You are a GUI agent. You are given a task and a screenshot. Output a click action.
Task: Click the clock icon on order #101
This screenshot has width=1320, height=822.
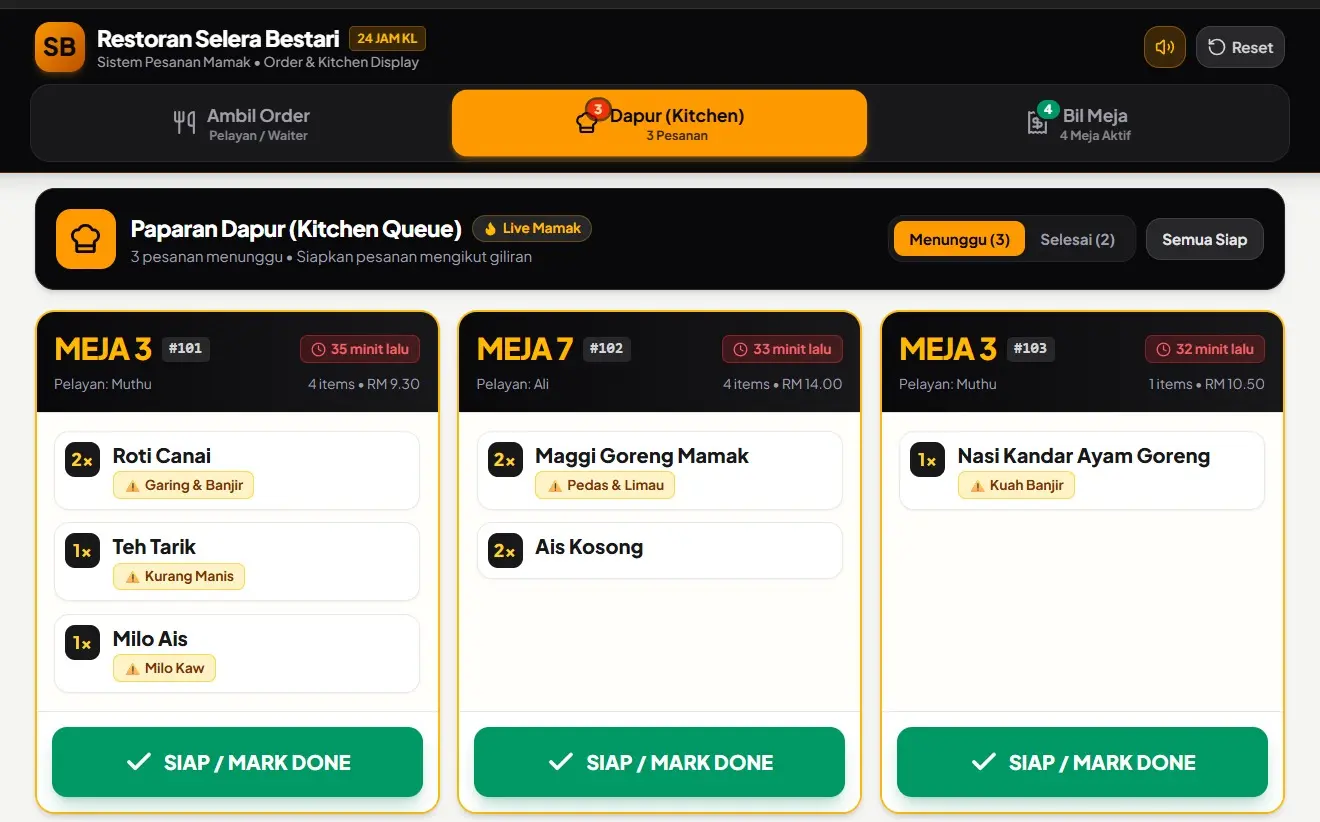tap(319, 349)
